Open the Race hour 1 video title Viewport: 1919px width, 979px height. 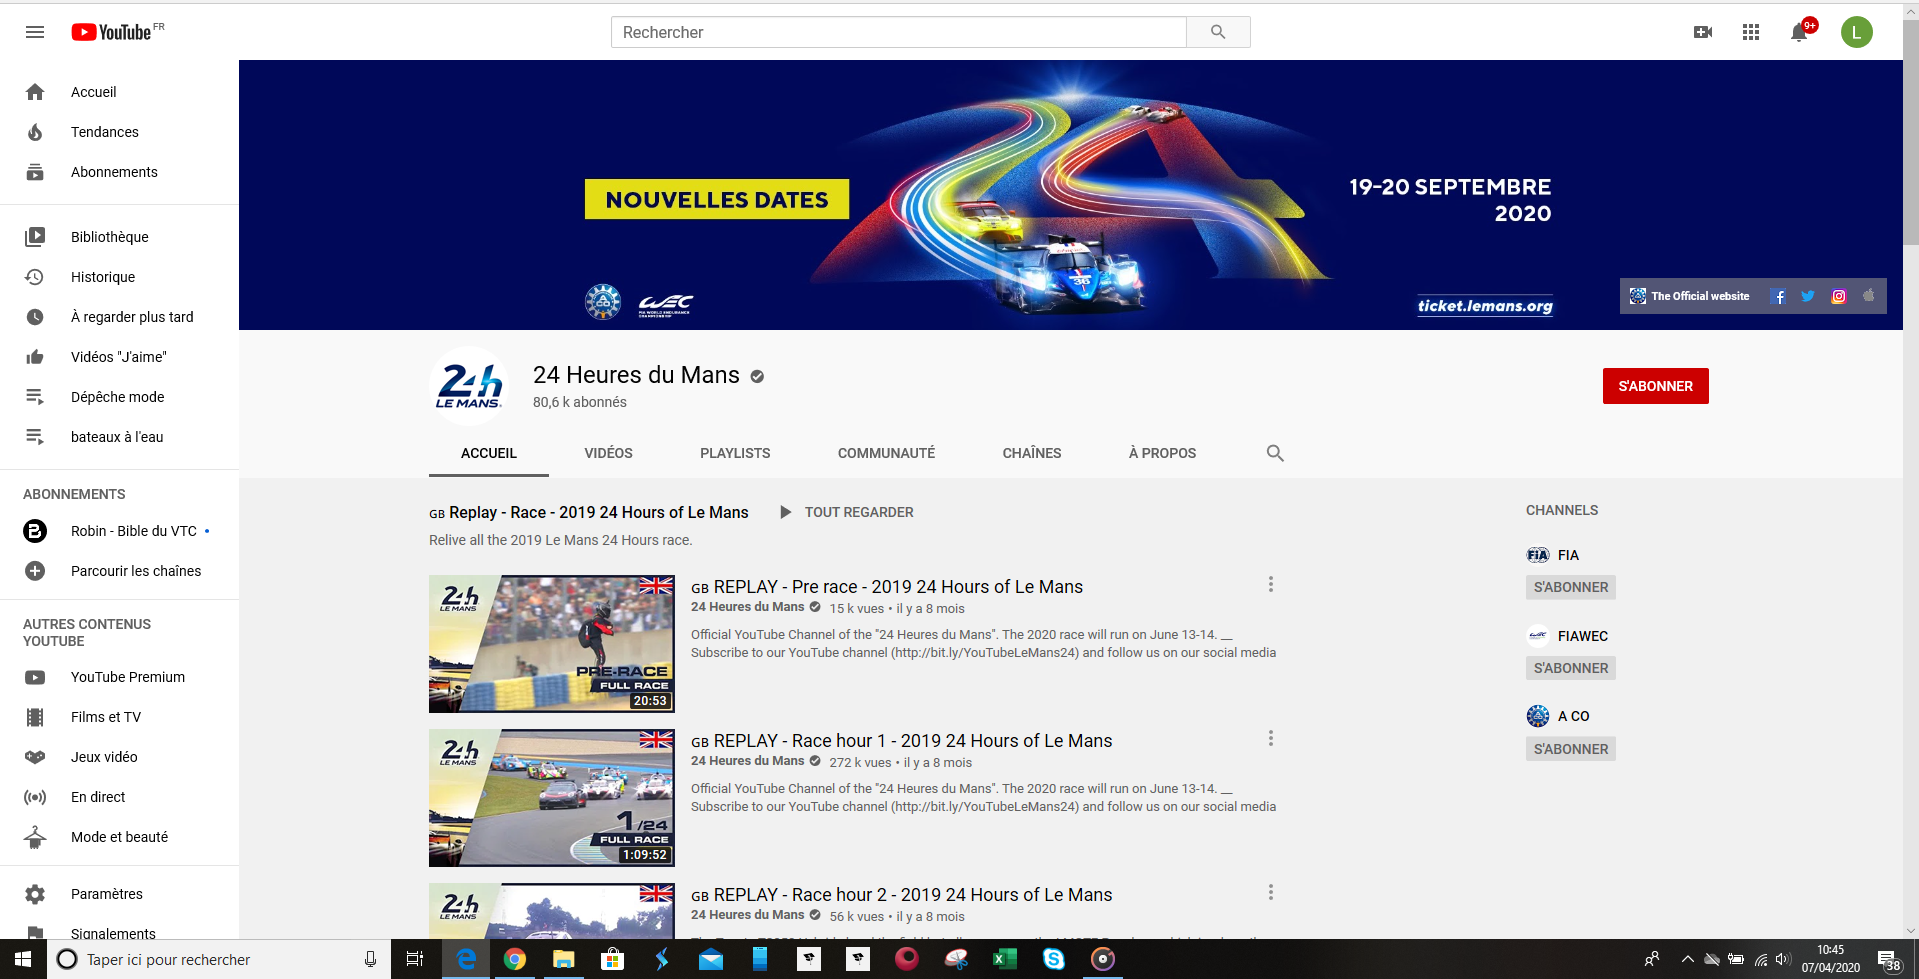tap(901, 741)
